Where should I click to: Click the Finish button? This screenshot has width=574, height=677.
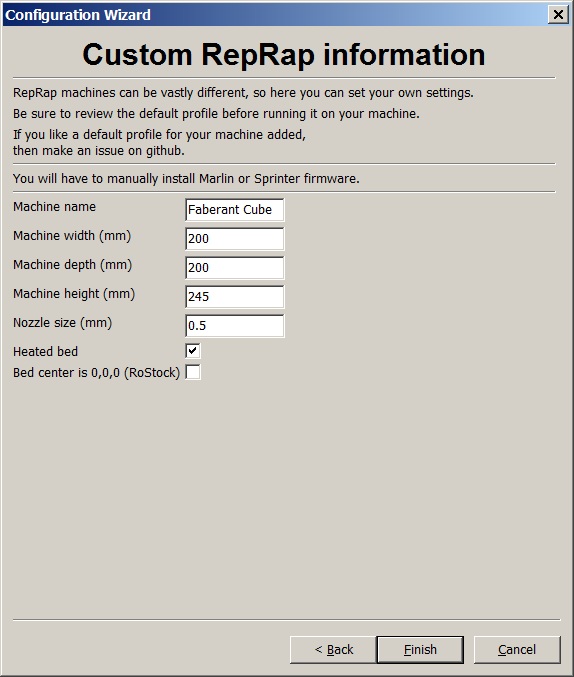pos(420,649)
